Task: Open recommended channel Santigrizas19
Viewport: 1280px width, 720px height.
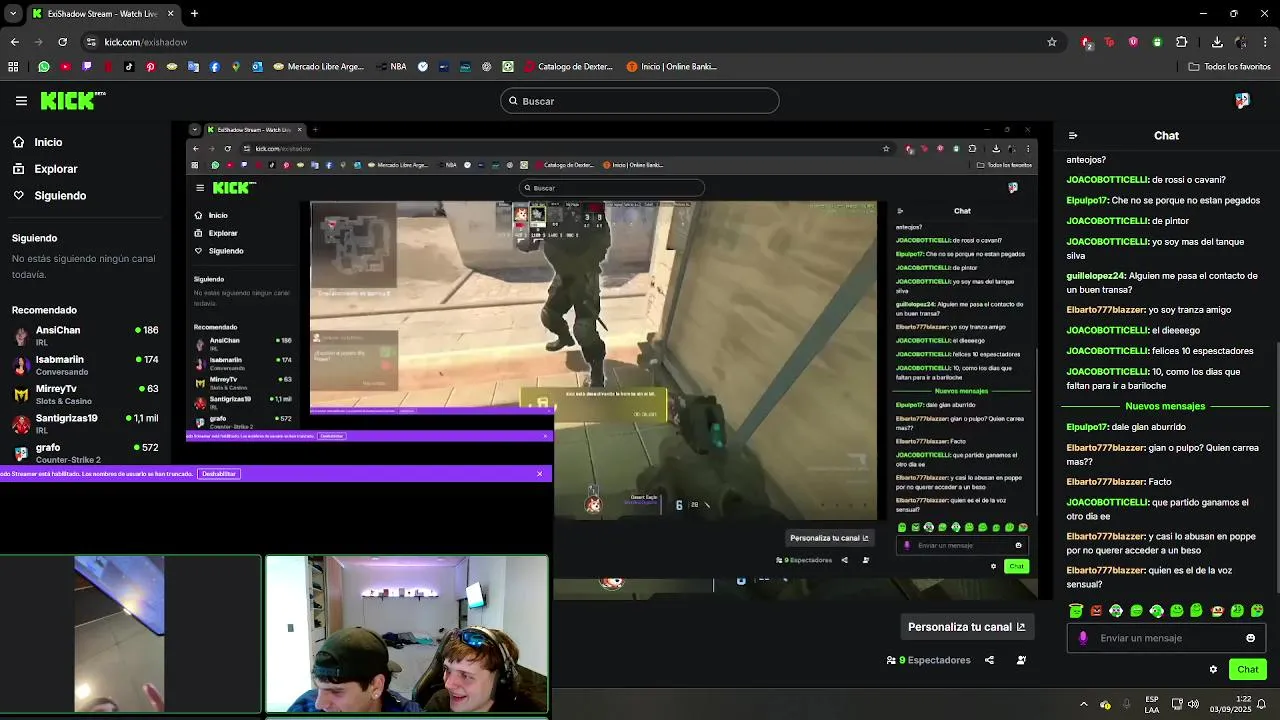Action: coord(85,423)
